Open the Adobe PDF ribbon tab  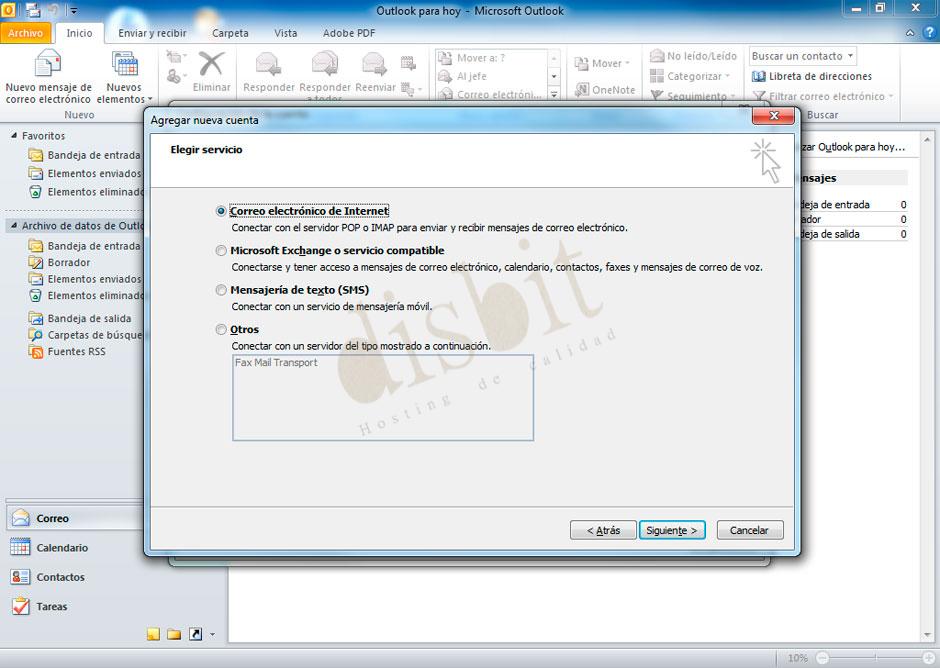point(348,33)
